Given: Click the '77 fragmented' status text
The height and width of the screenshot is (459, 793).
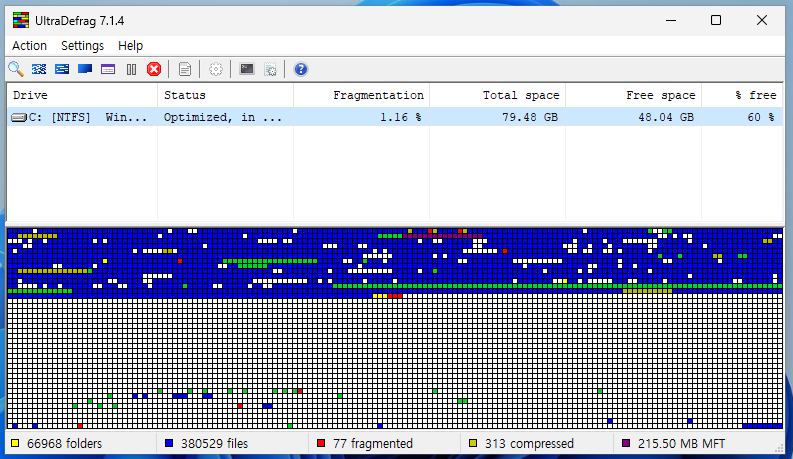Looking at the screenshot, I should 373,444.
